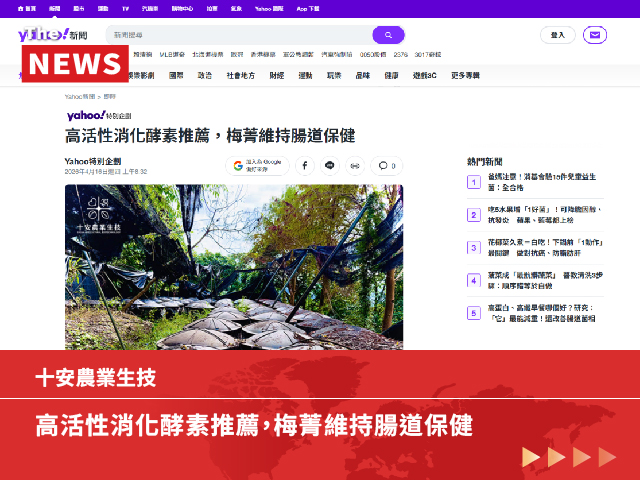Image resolution: width=640 pixels, height=480 pixels.
Task: Open the mail envelope icon
Action: 595,35
